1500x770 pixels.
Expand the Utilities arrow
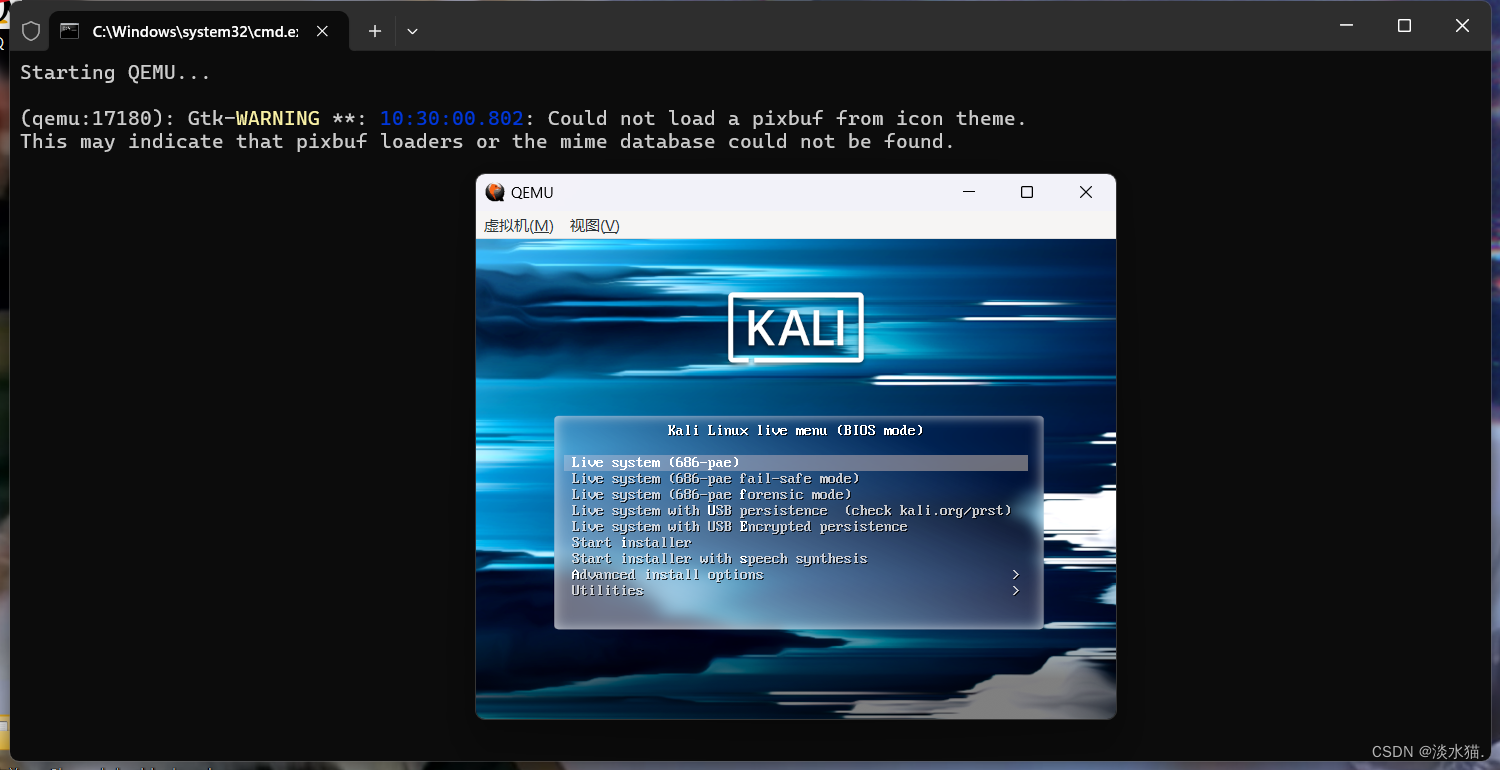coord(1016,591)
